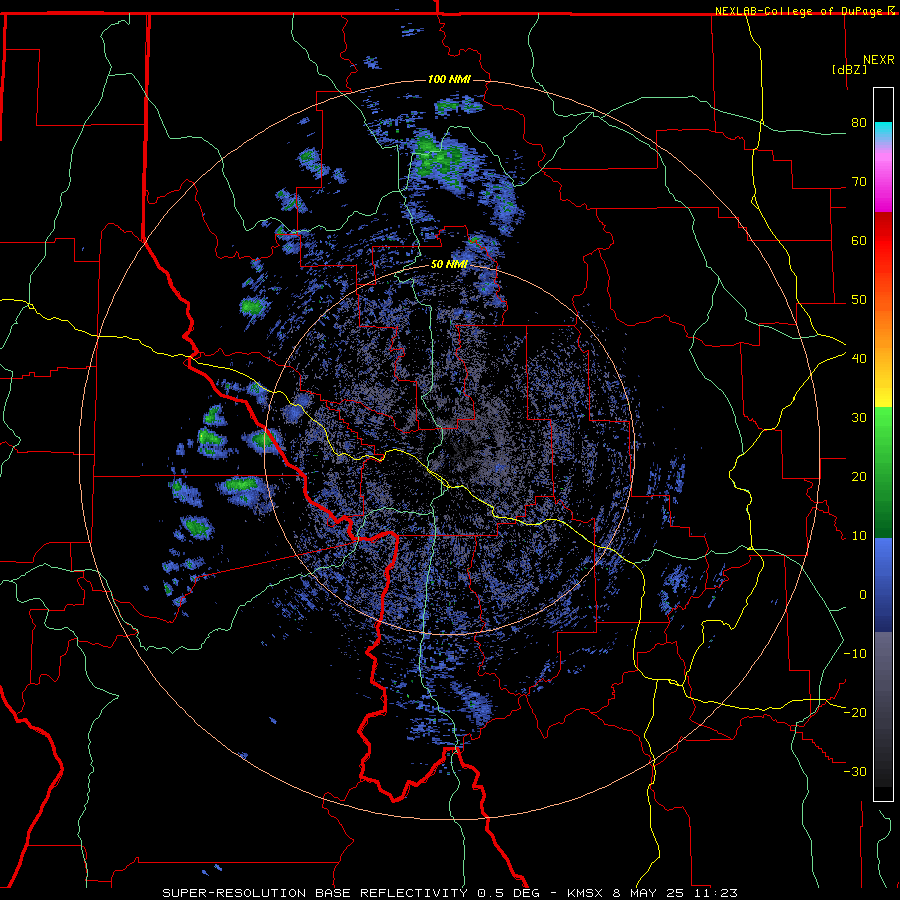Click the 60 dBZ scale value
This screenshot has width=900, height=900.
859,241
